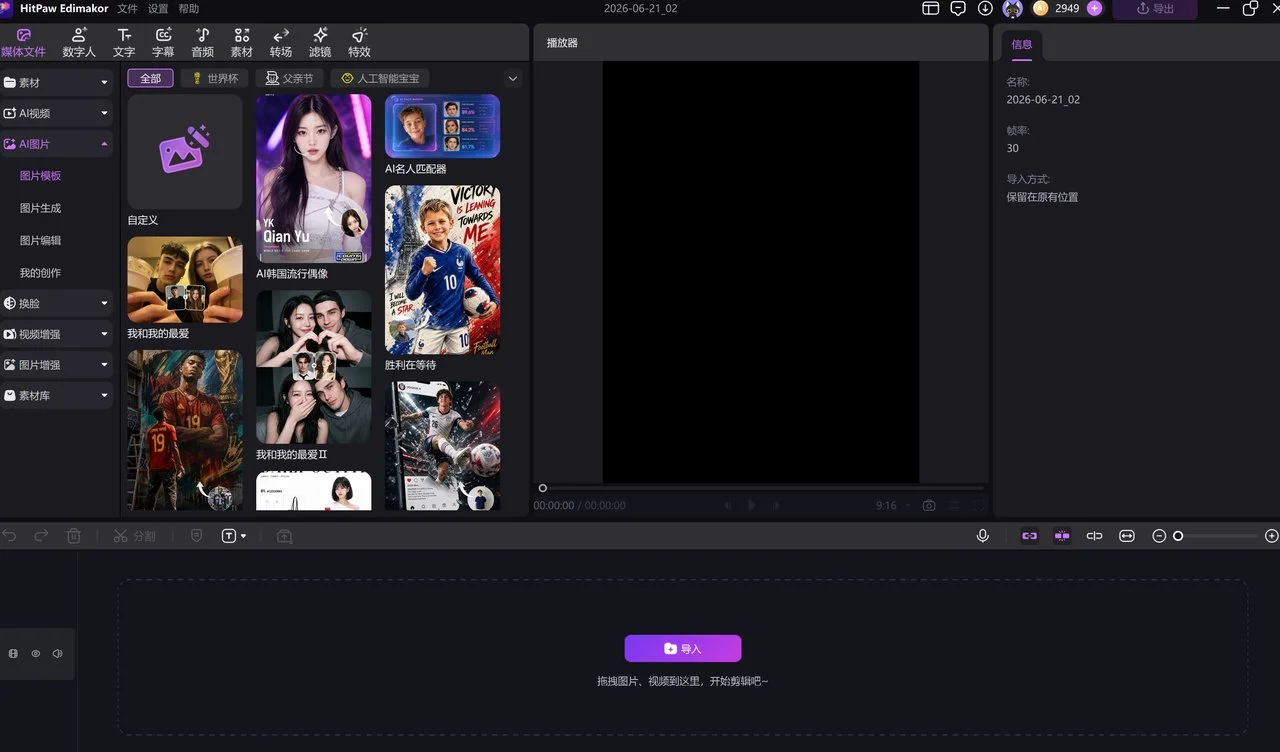Open the 9:16 aspect ratio dropdown

click(894, 506)
